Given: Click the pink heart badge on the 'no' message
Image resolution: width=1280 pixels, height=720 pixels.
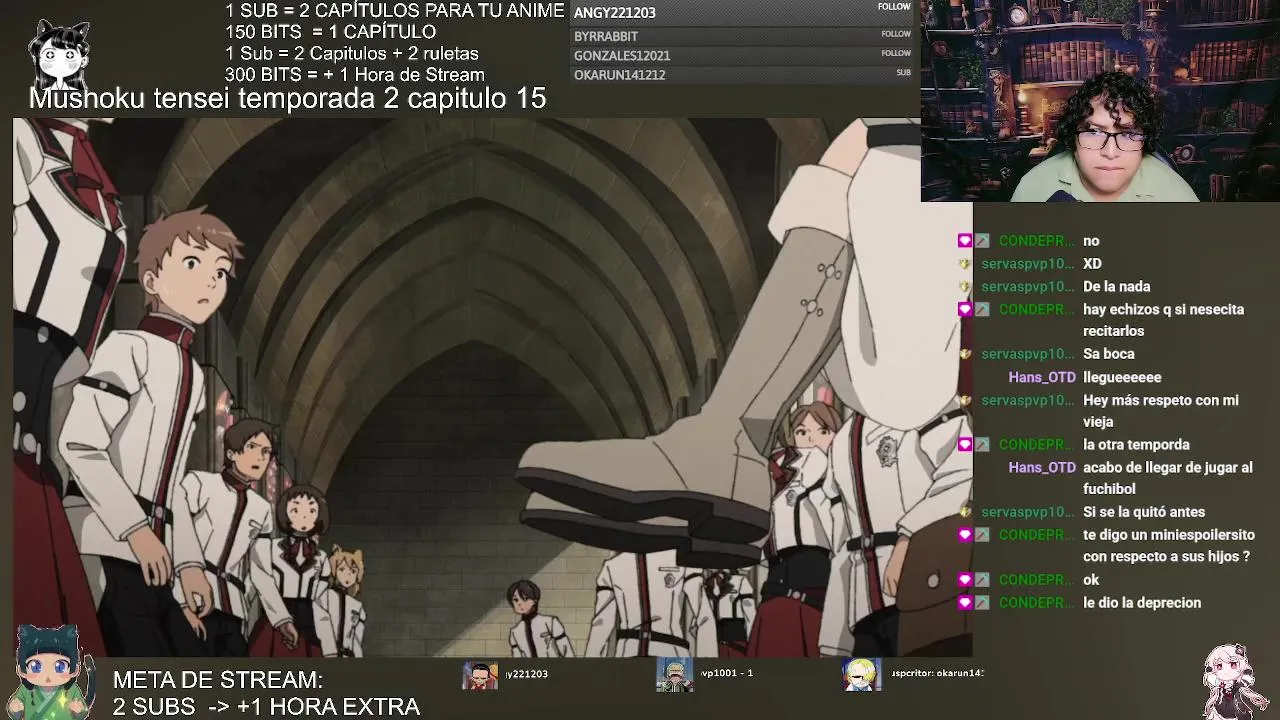Looking at the screenshot, I should click(965, 241).
